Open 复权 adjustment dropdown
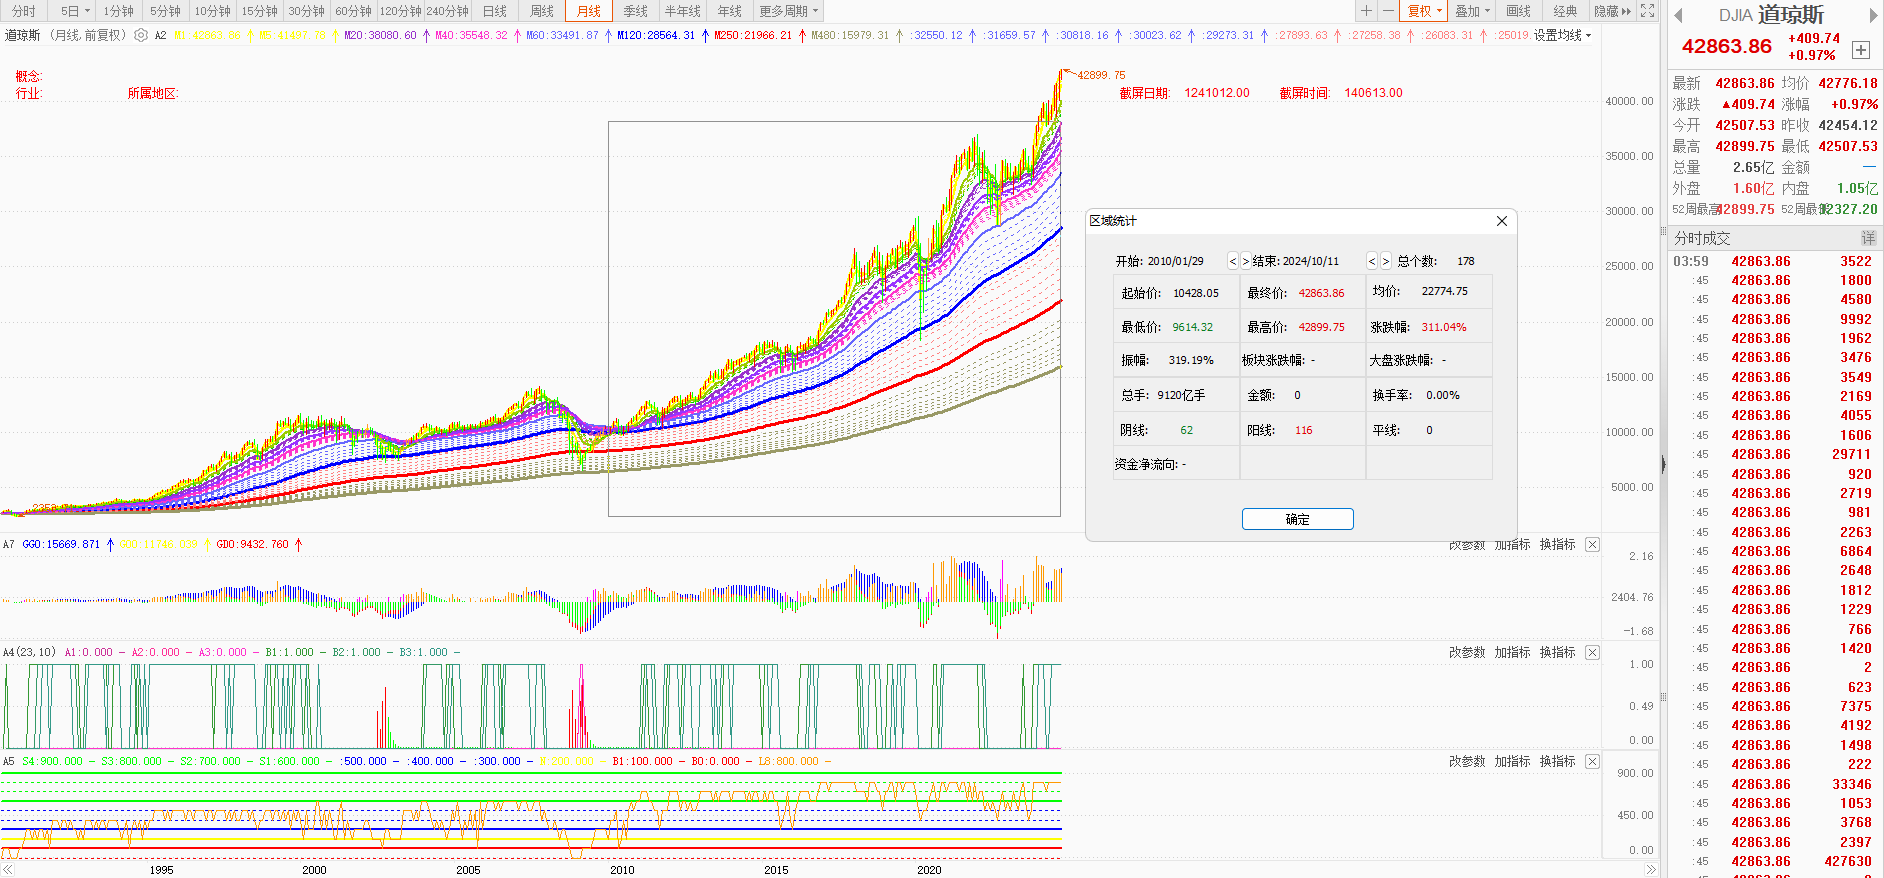The width and height of the screenshot is (1884, 878). point(1425,11)
